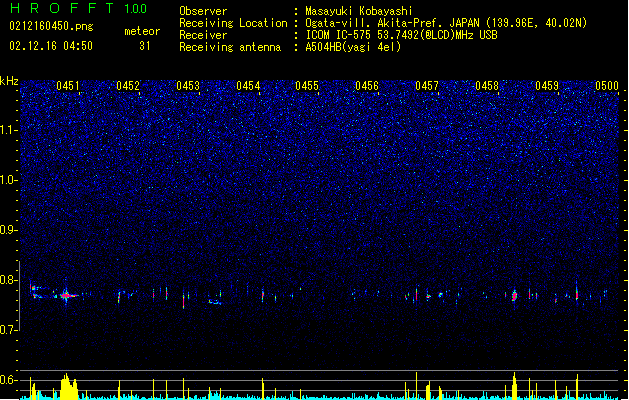Click the 0451 time marker
The image size is (629, 400).
pos(68,86)
